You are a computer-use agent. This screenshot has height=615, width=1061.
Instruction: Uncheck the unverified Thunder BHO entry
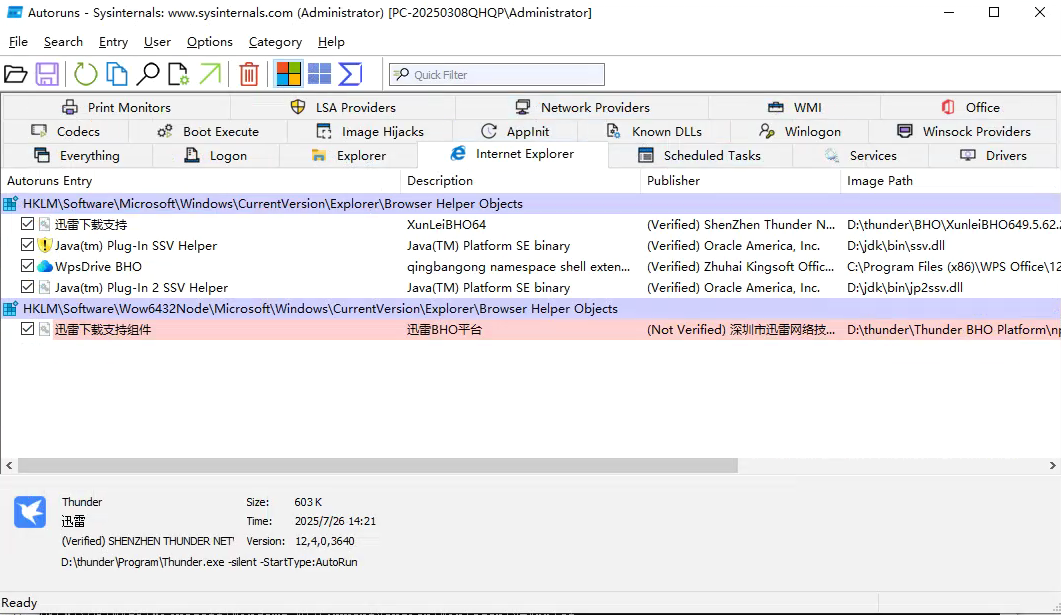[25, 329]
